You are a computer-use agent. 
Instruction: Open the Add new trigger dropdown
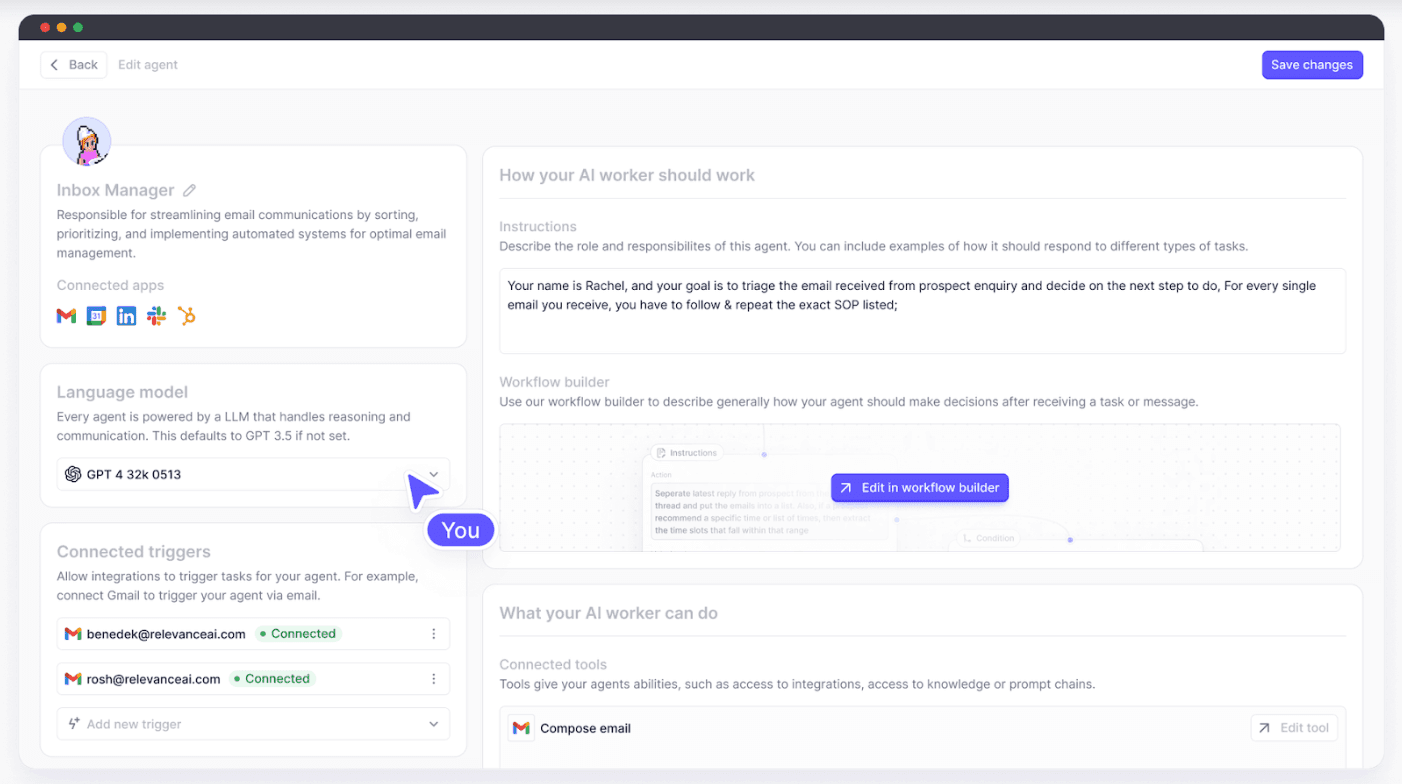252,724
